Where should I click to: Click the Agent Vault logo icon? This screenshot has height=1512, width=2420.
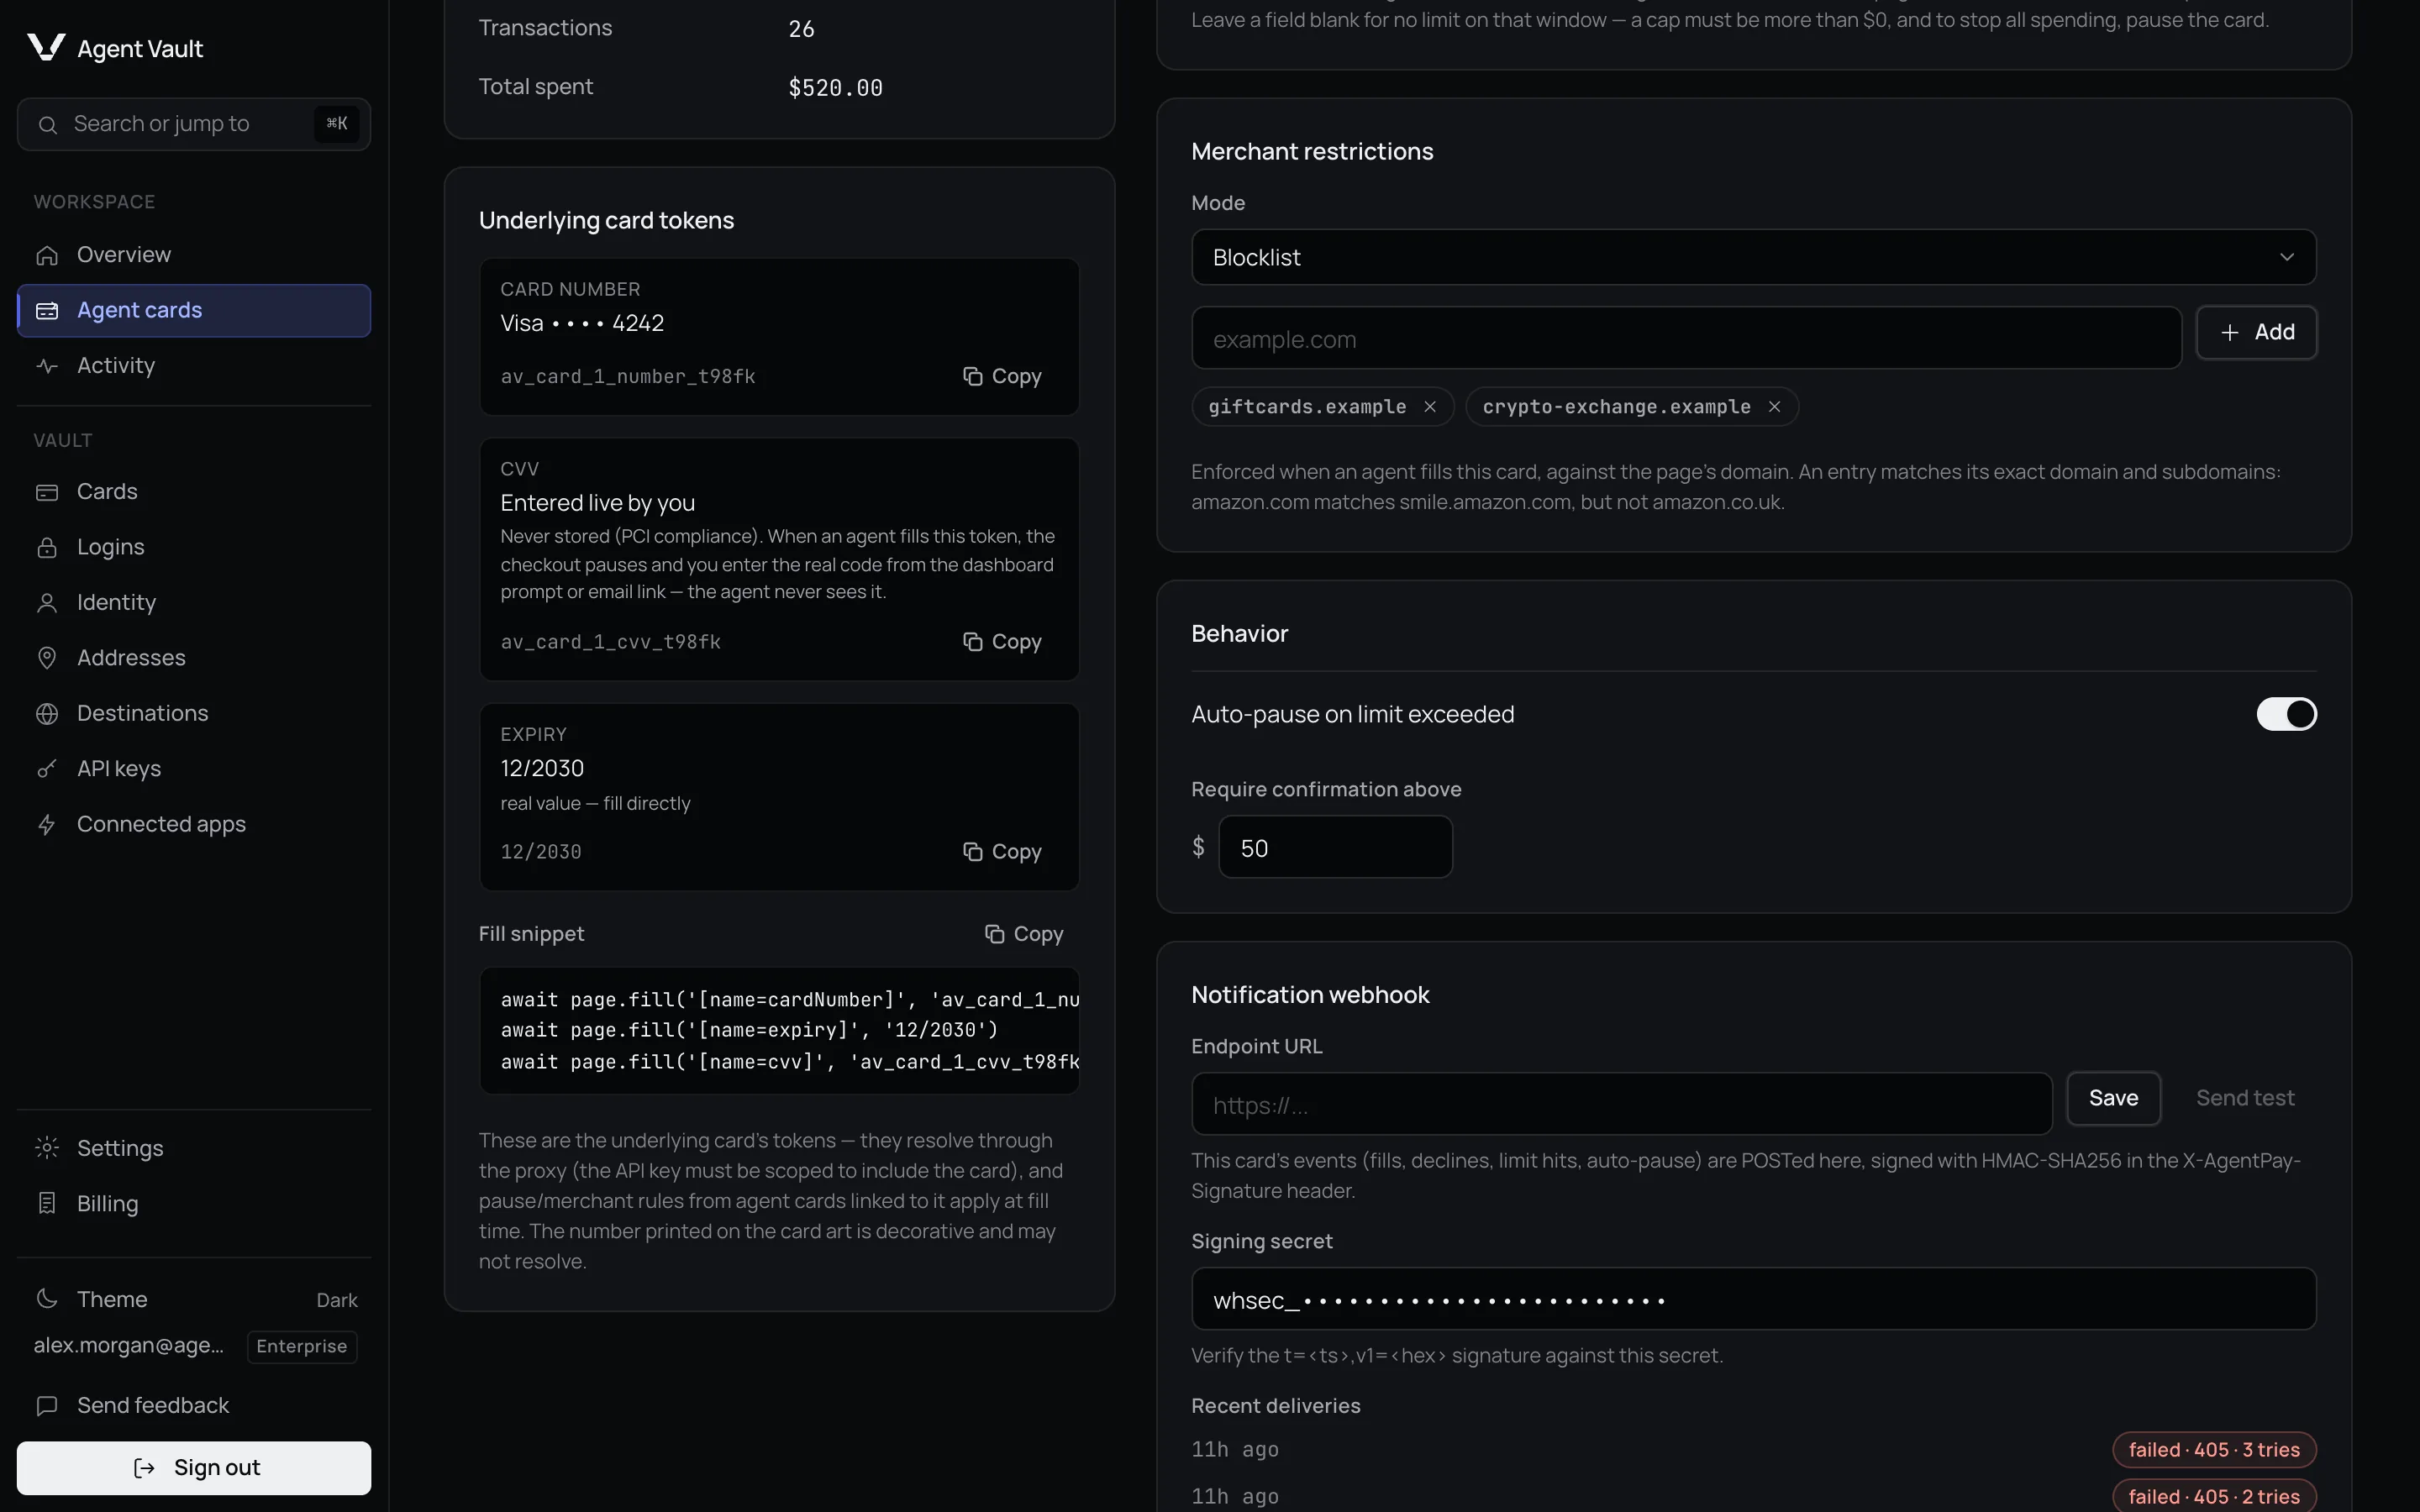(46, 47)
